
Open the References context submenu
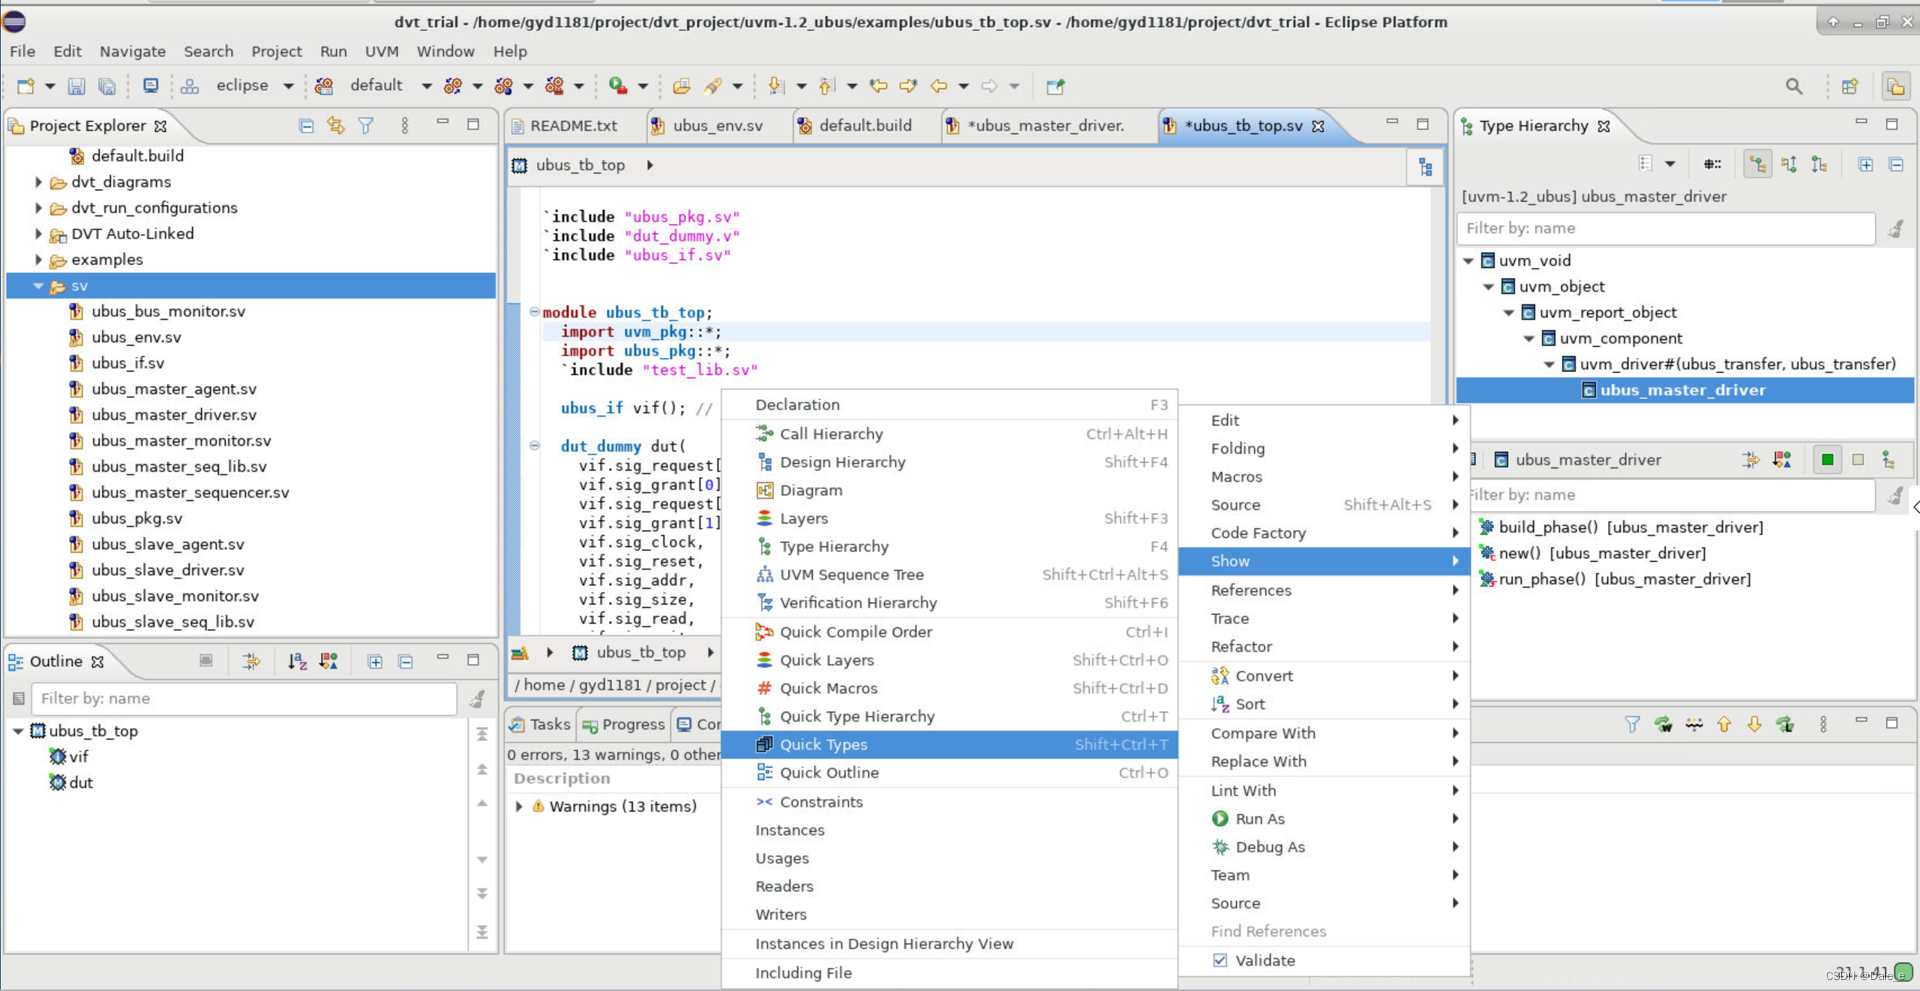point(1324,590)
